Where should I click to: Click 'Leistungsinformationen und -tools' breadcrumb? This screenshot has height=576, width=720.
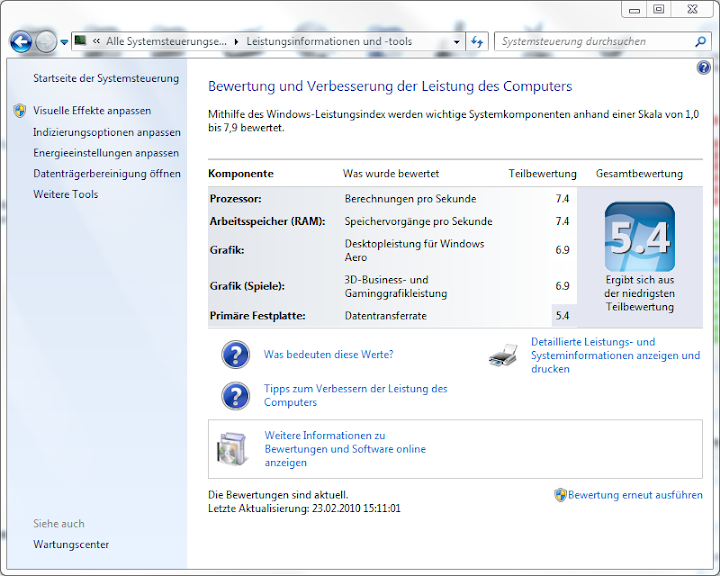coord(329,41)
